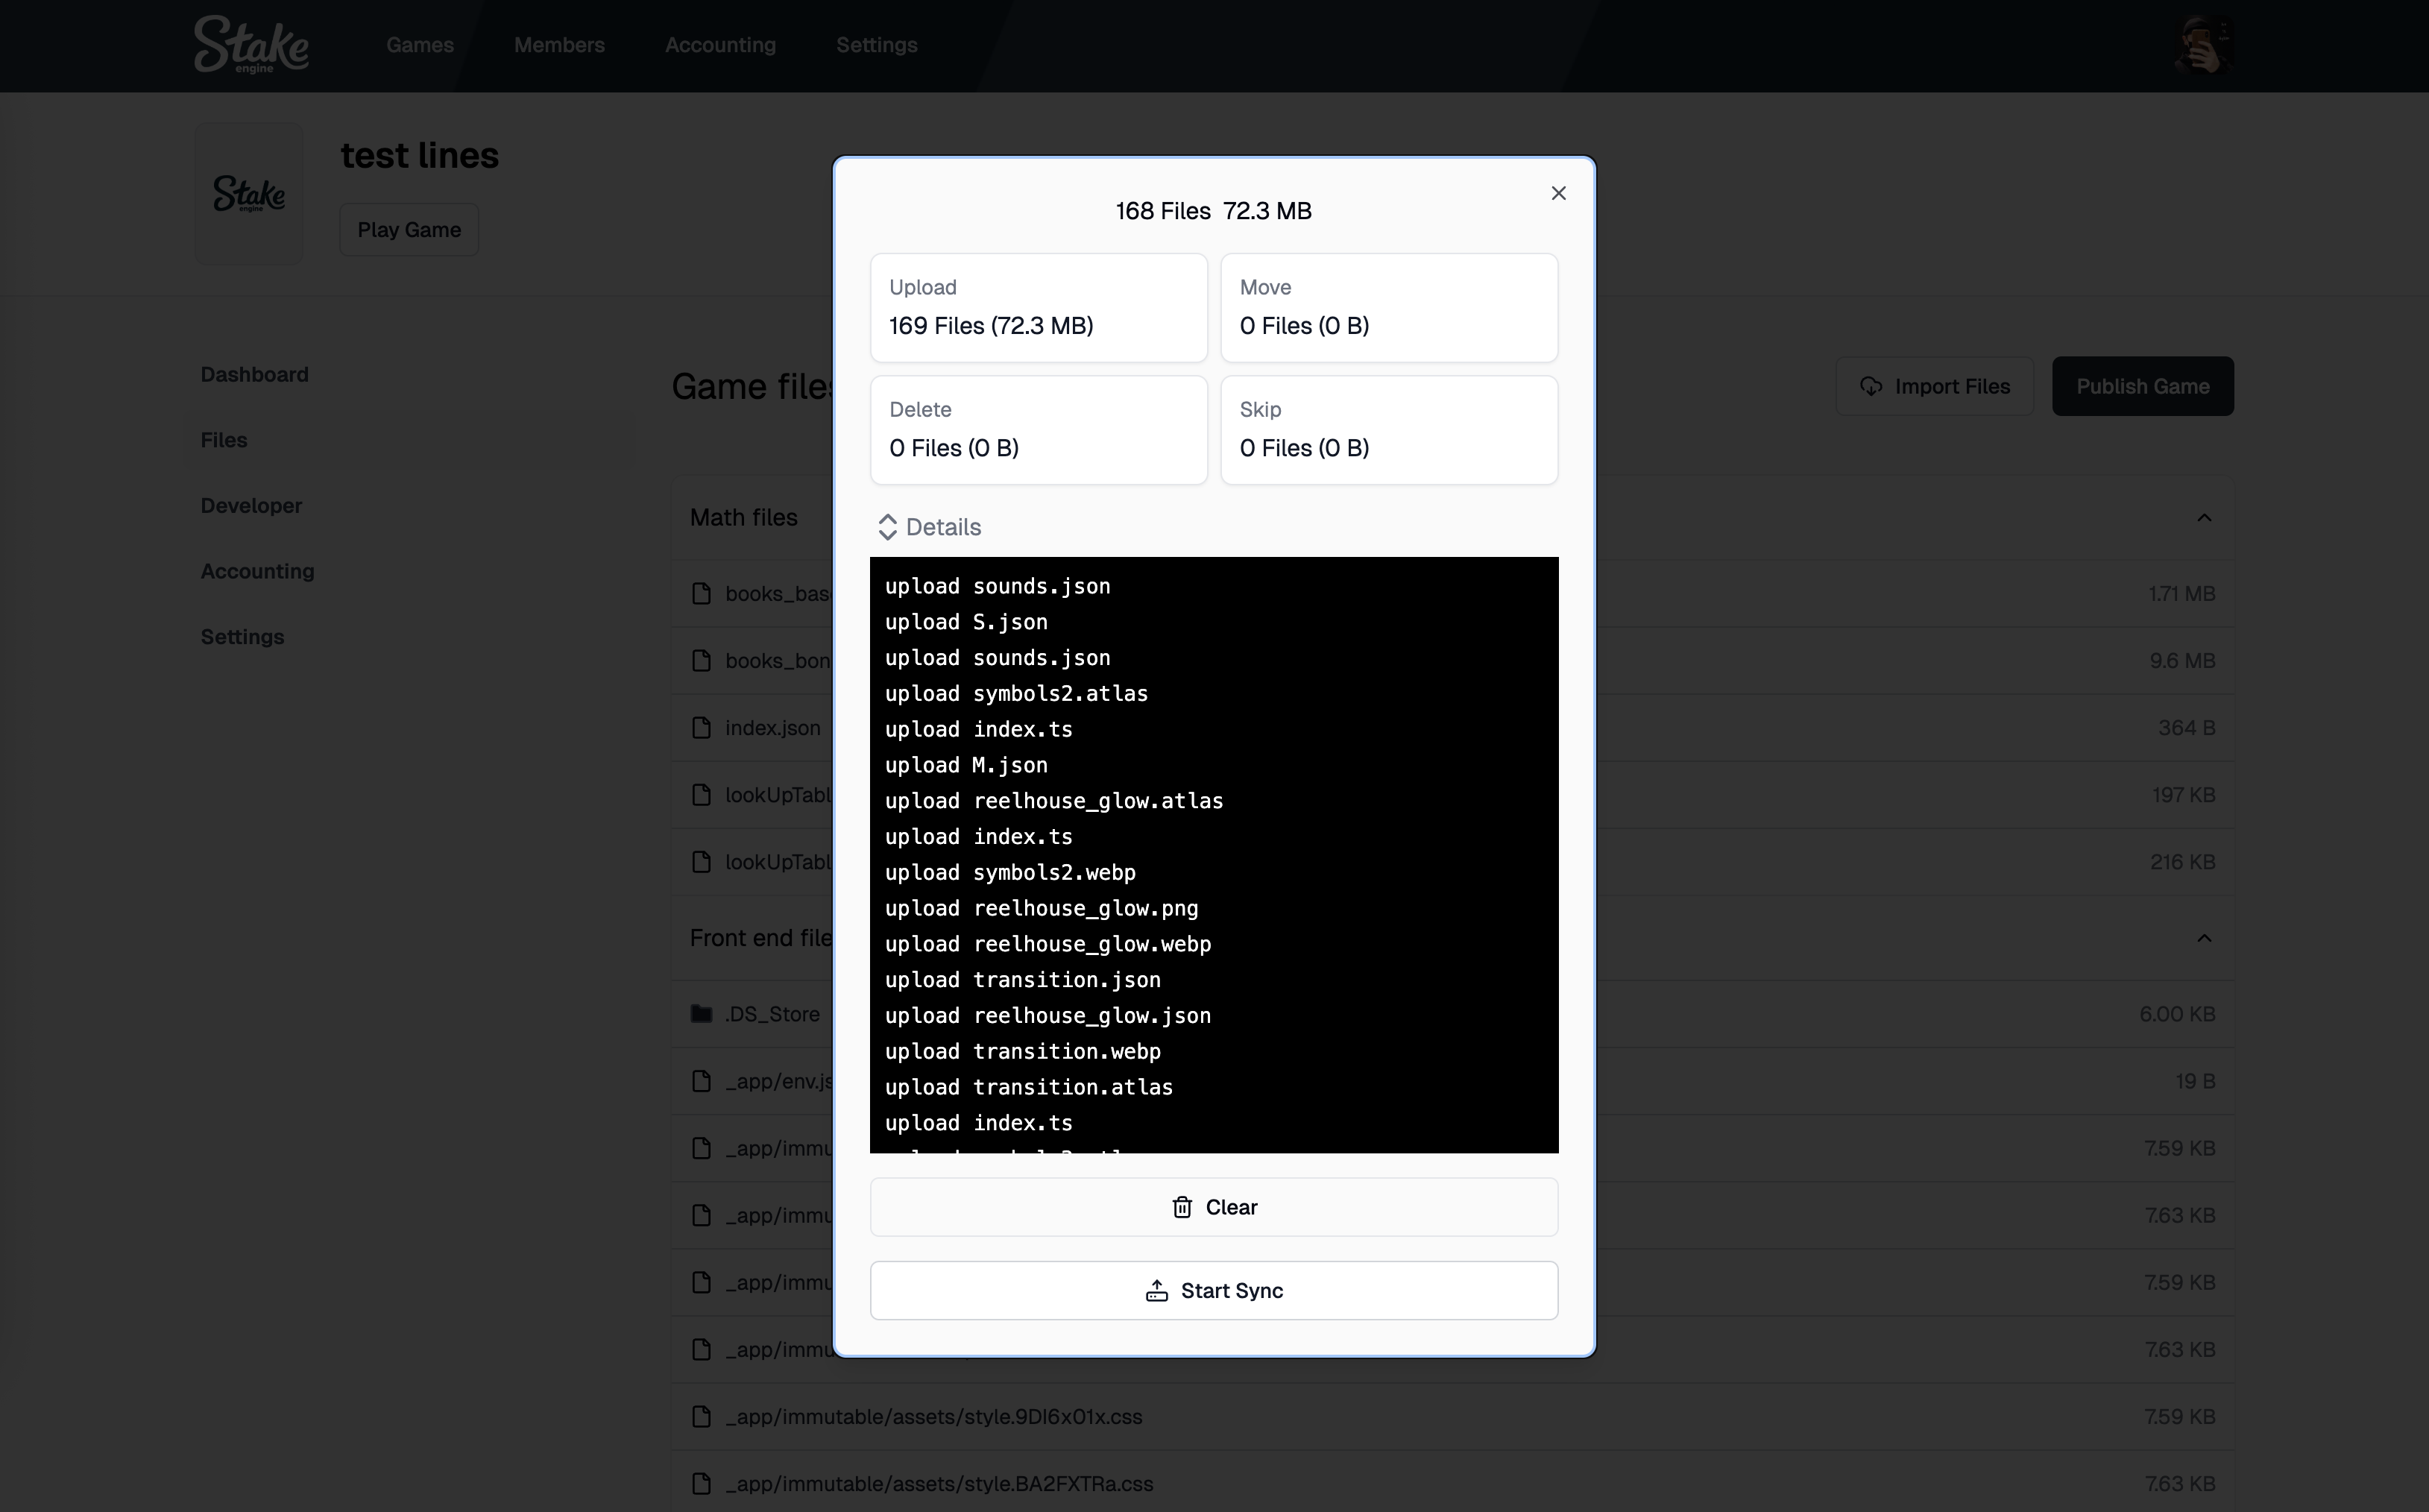2429x1512 pixels.
Task: Close the sync dialog with X
Action: (1558, 193)
